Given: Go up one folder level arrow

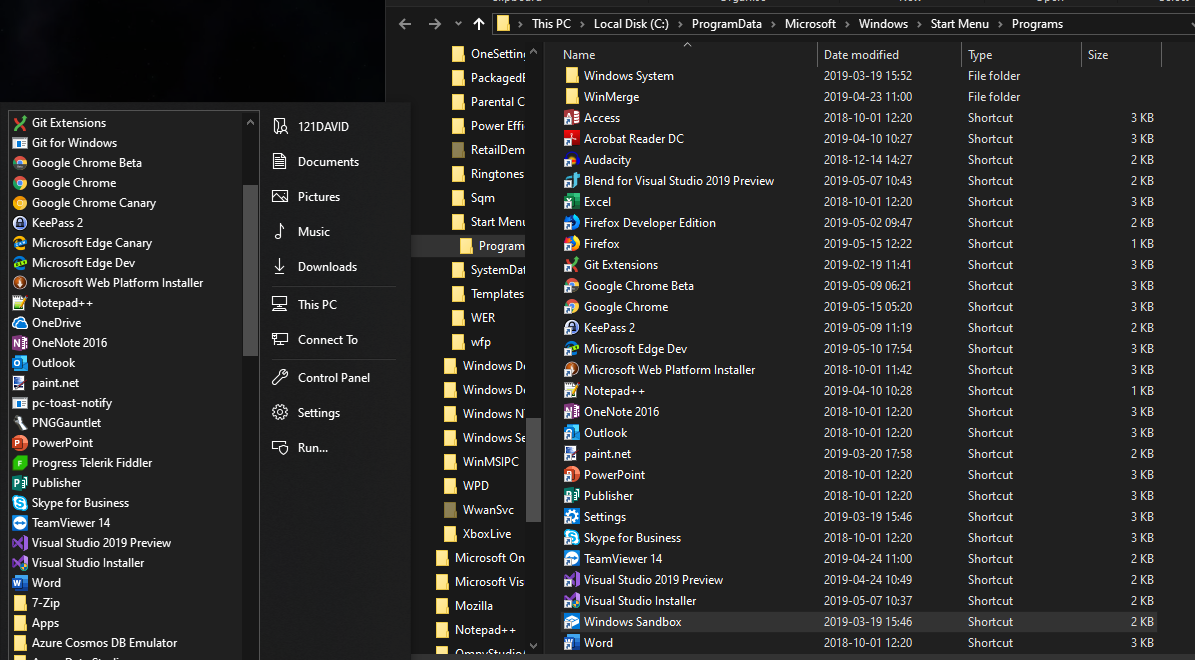Looking at the screenshot, I should click(x=479, y=24).
